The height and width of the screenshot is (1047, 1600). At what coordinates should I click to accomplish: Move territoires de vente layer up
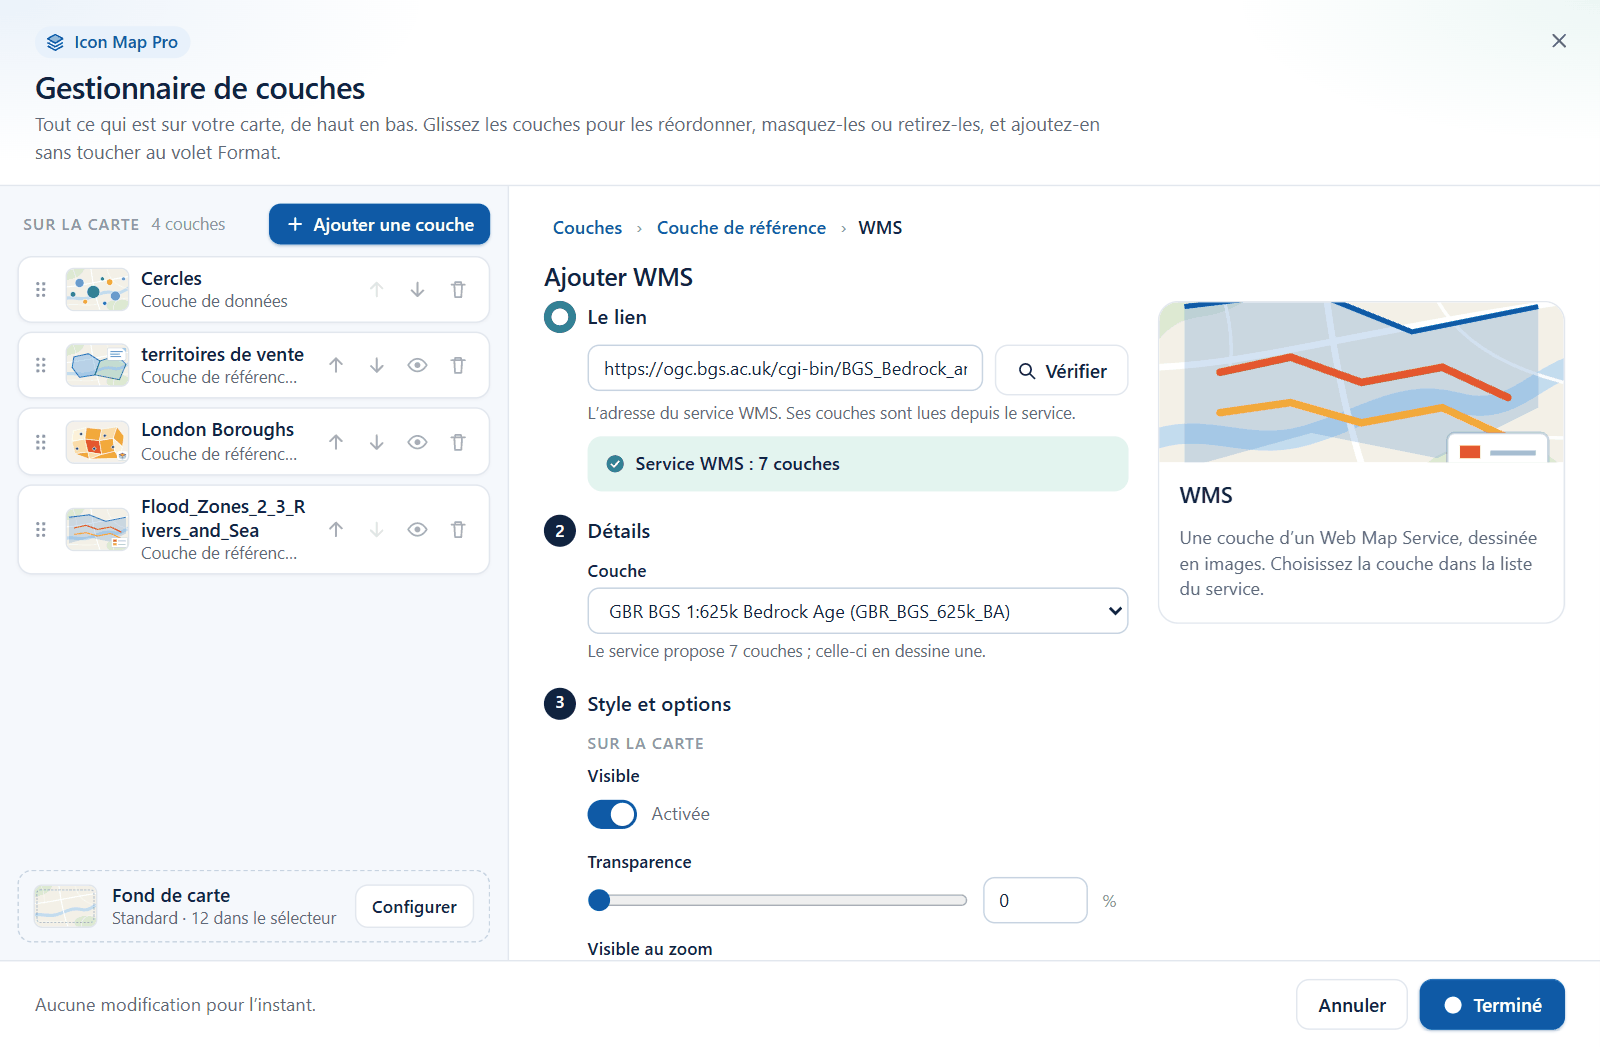[336, 365]
